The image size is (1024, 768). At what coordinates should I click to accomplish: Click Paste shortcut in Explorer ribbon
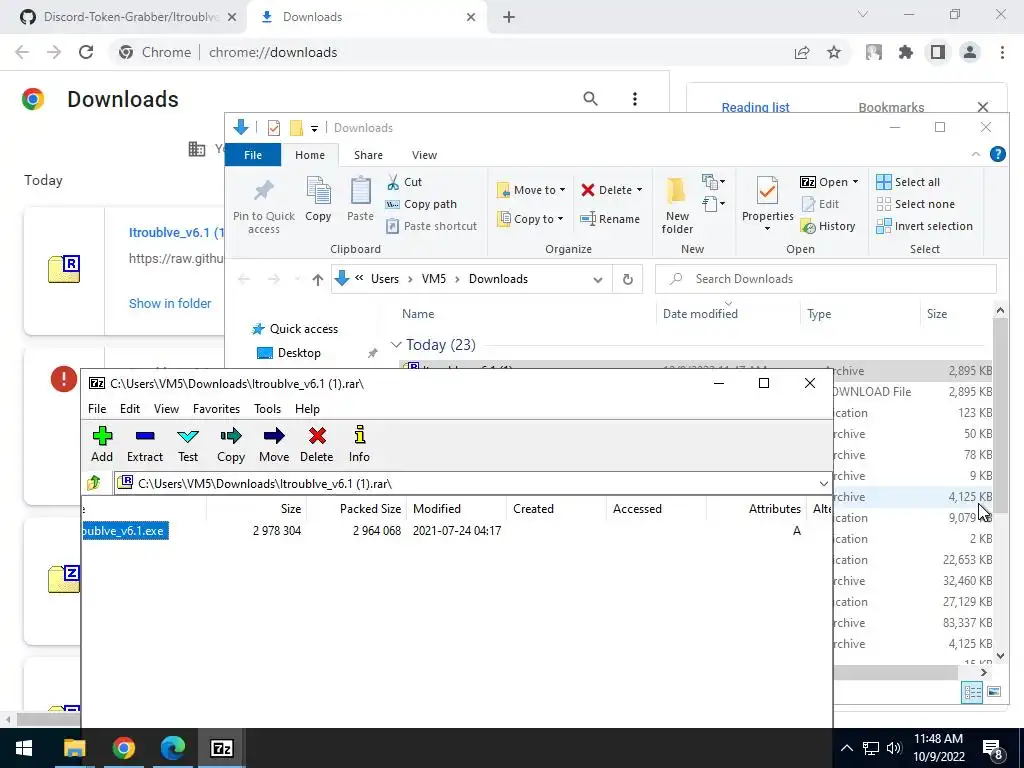tap(431, 226)
